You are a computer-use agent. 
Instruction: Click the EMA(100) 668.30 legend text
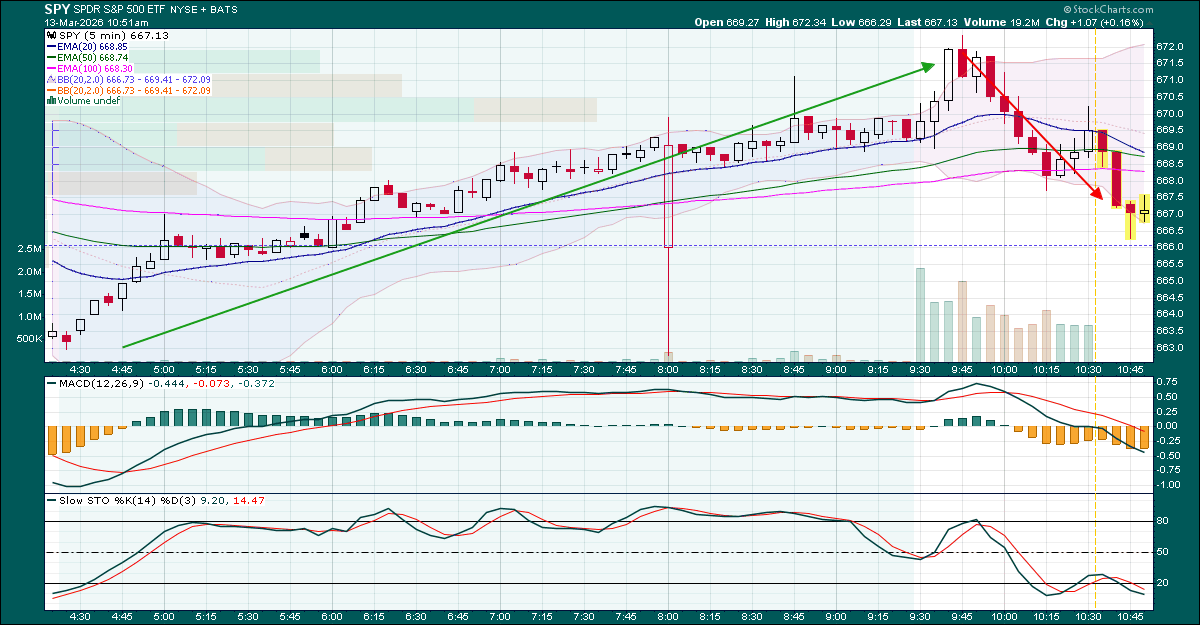tap(95, 68)
